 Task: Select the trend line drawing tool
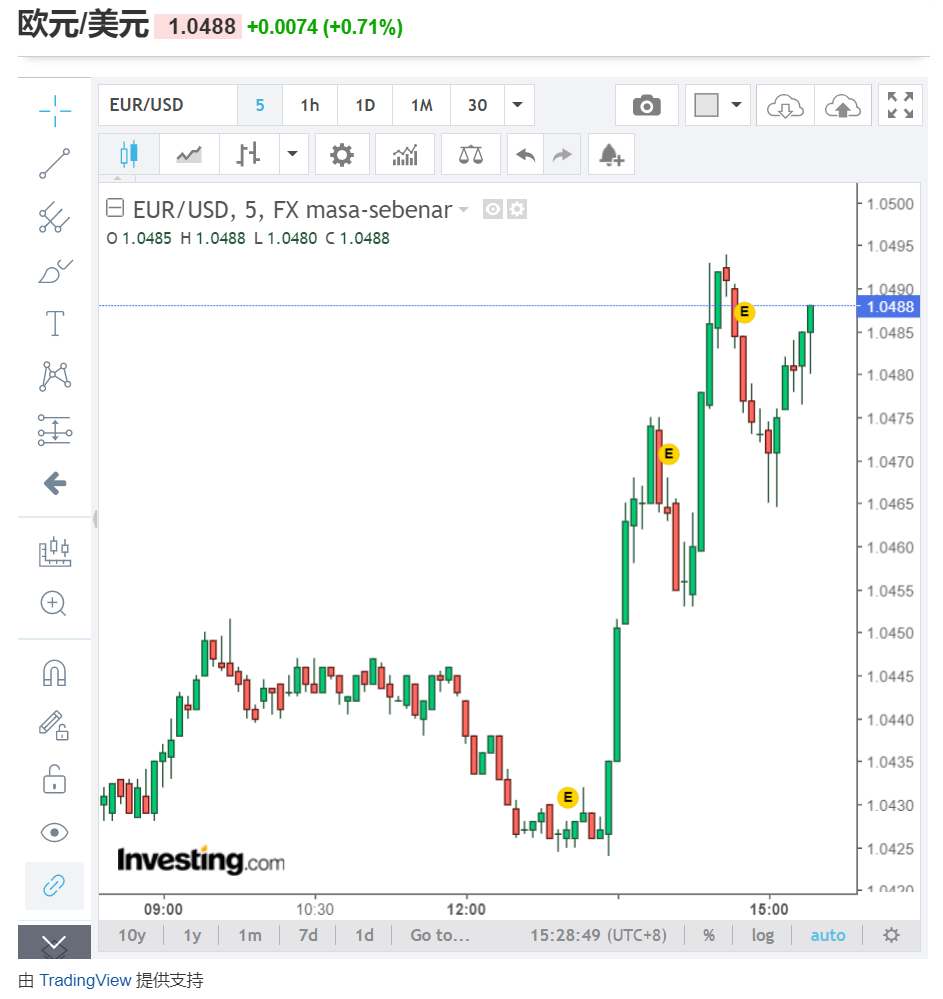click(55, 164)
